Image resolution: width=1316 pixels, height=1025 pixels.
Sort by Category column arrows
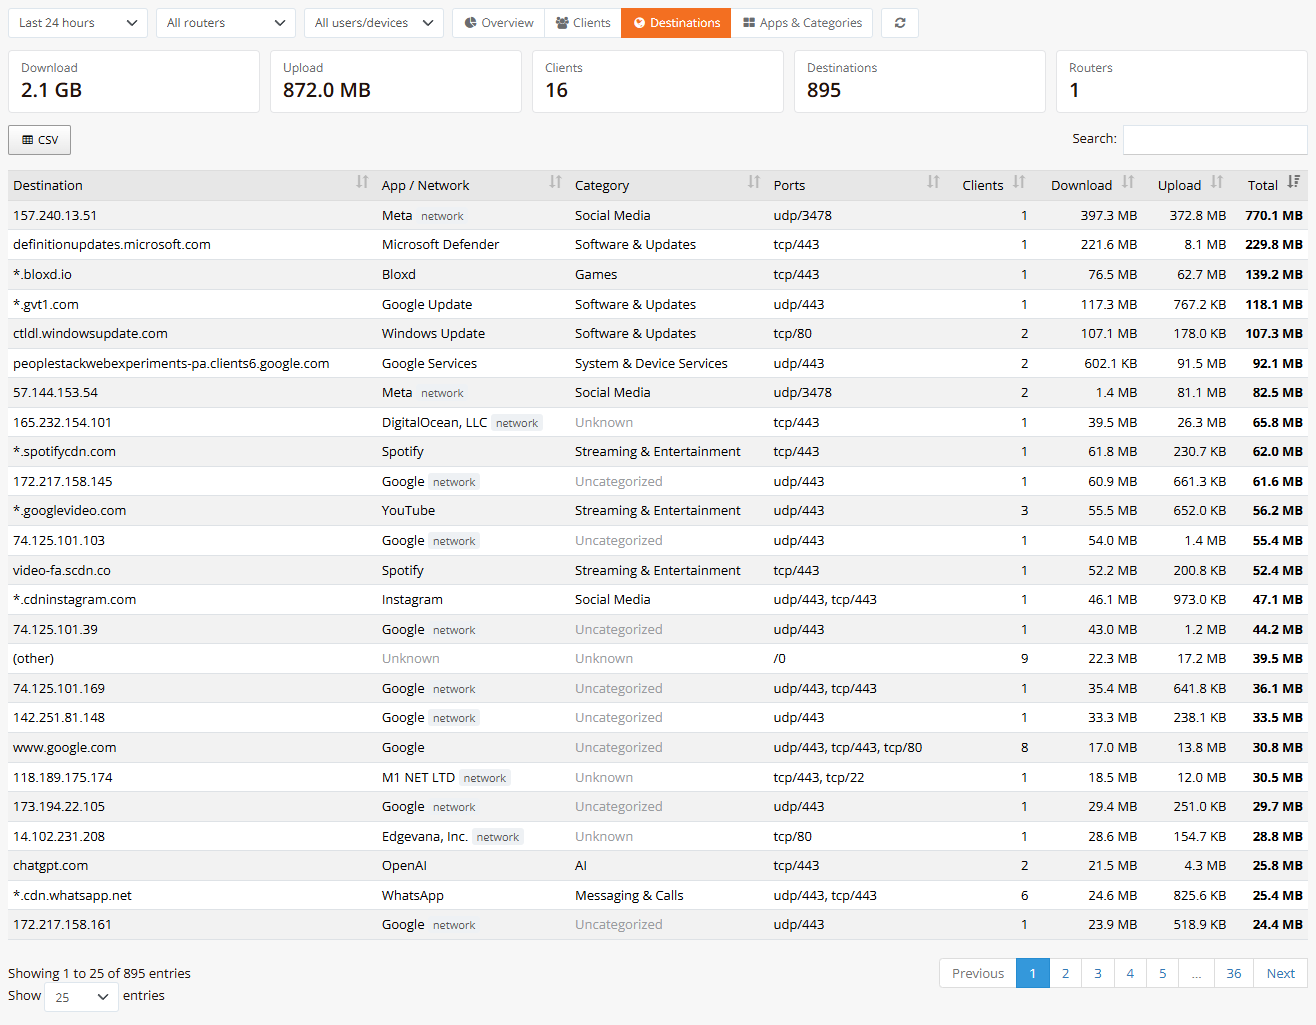754,182
